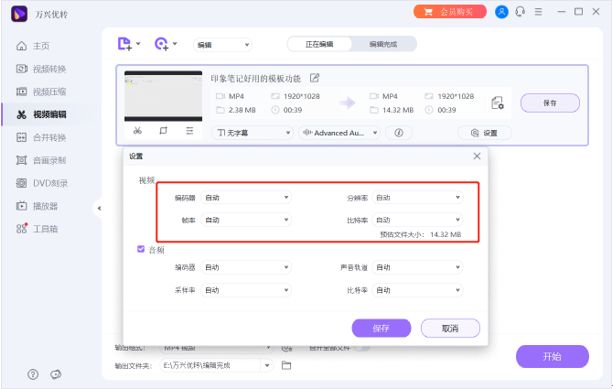
Task: Expand the audio 采样率 sample rate dropdown
Action: 246,290
